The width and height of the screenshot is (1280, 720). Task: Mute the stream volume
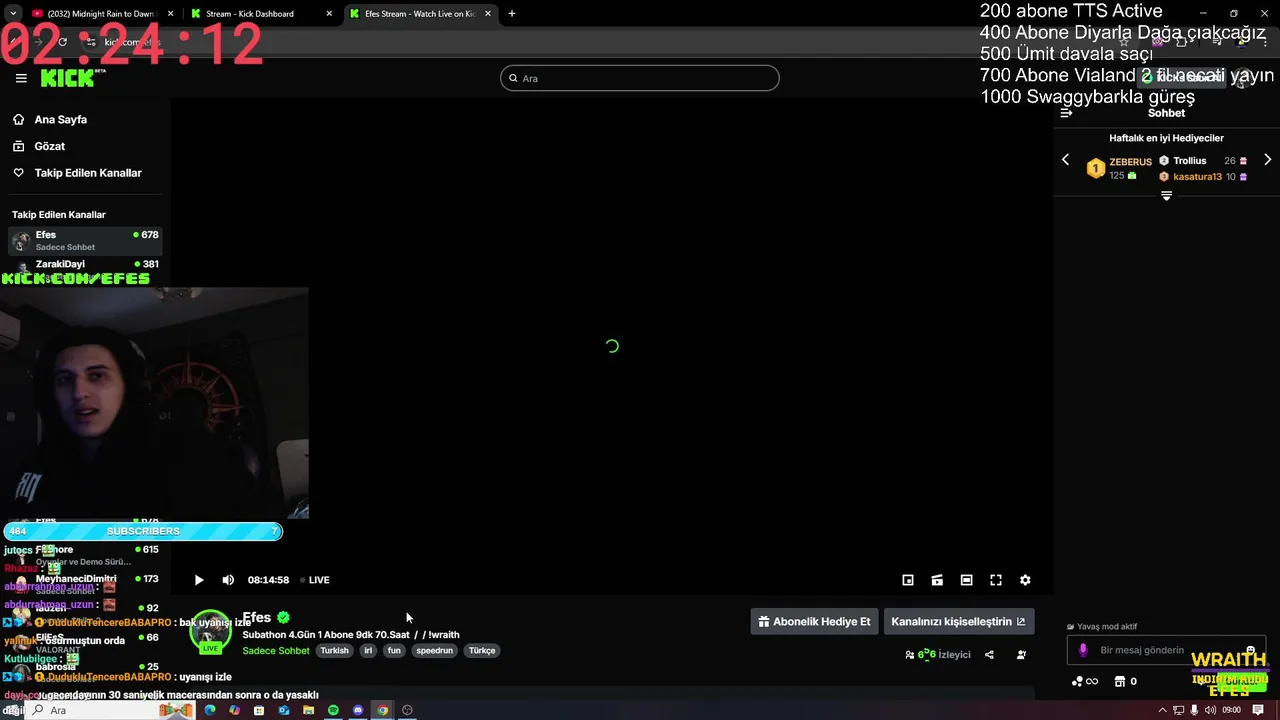(228, 580)
